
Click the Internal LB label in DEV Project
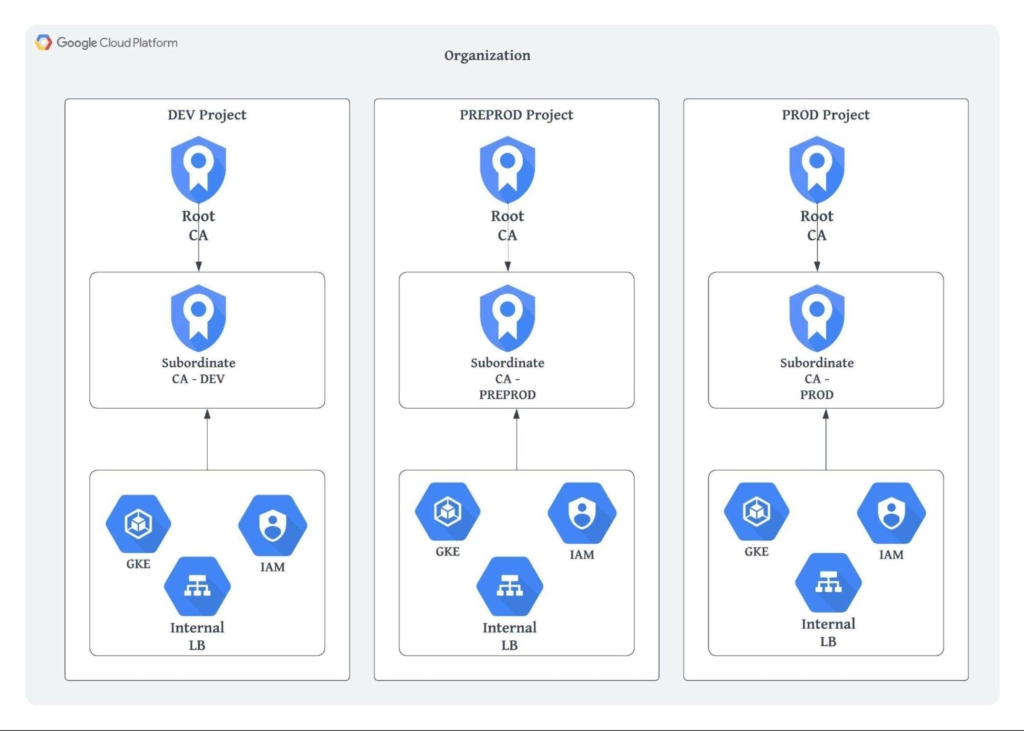click(x=197, y=636)
